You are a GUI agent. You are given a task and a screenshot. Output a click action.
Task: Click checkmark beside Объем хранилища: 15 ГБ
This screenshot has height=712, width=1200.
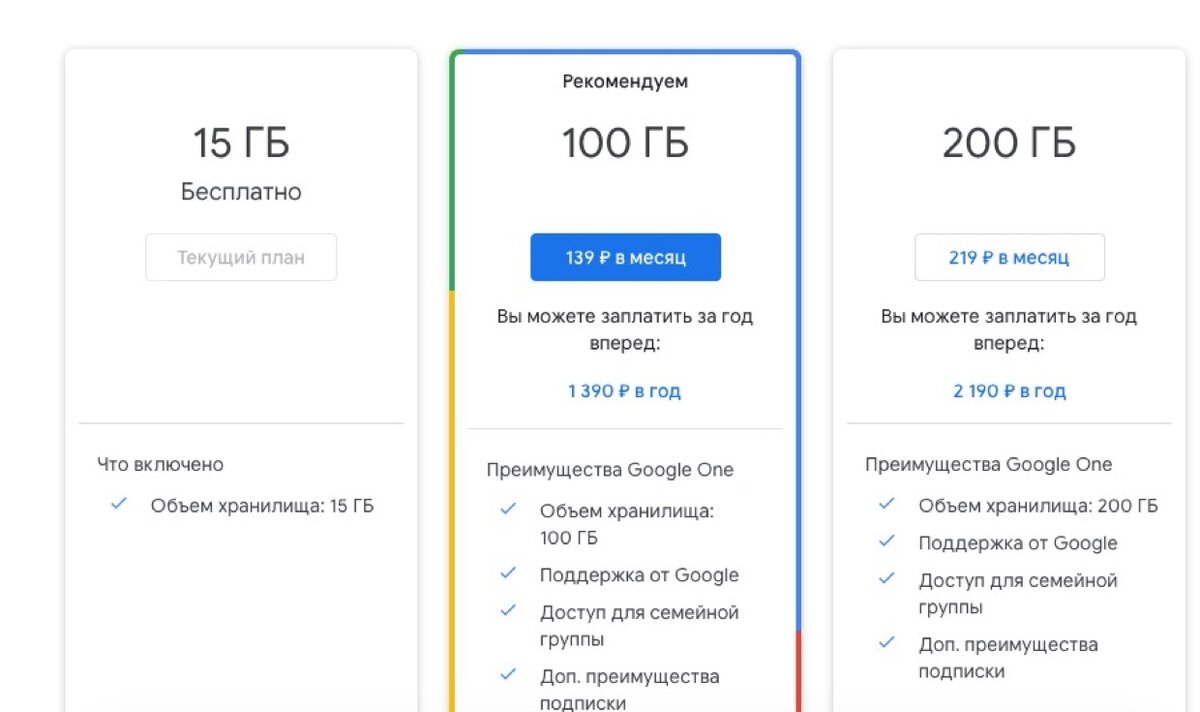[119, 505]
